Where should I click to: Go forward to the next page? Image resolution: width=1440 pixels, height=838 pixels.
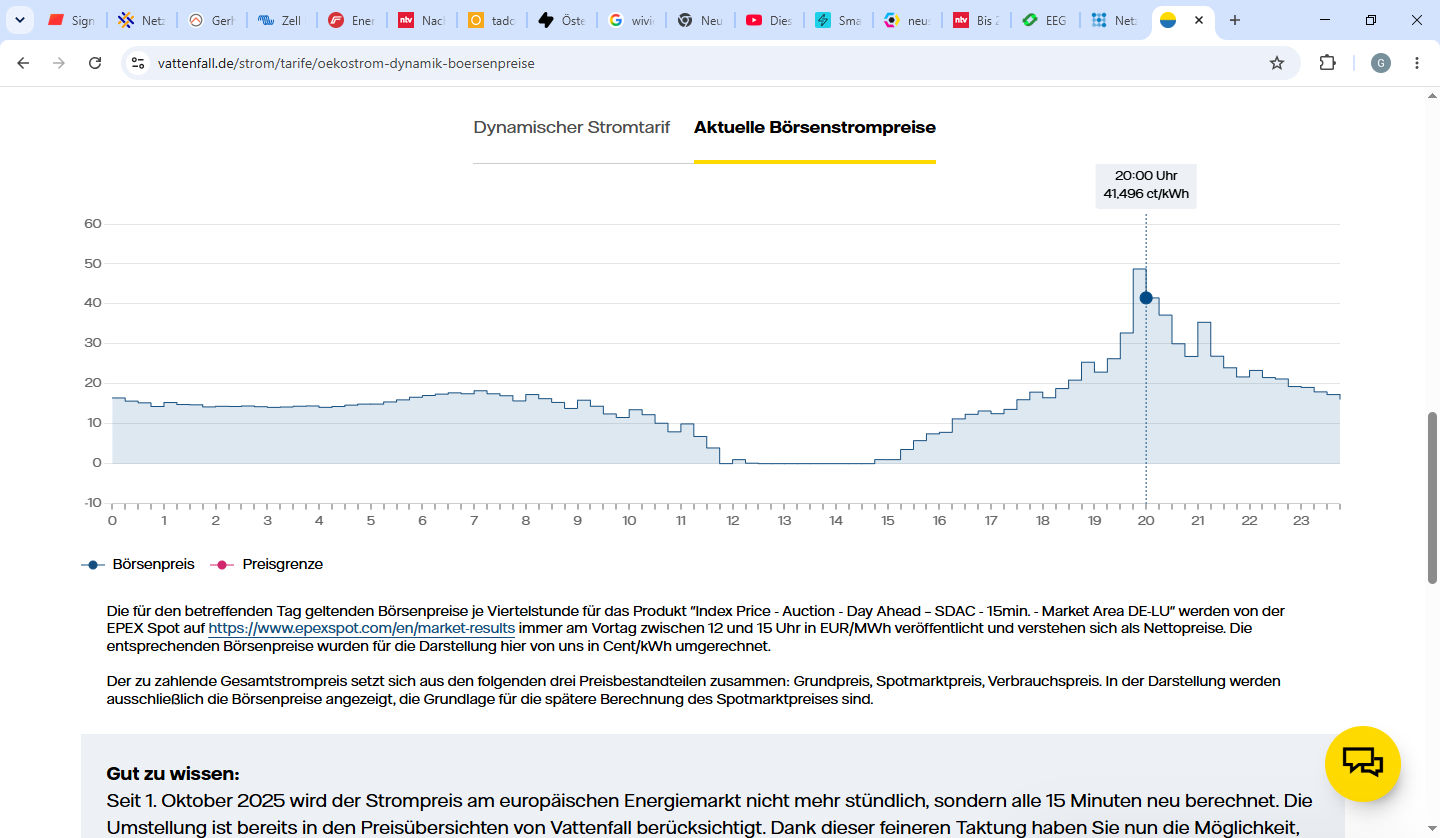59,63
